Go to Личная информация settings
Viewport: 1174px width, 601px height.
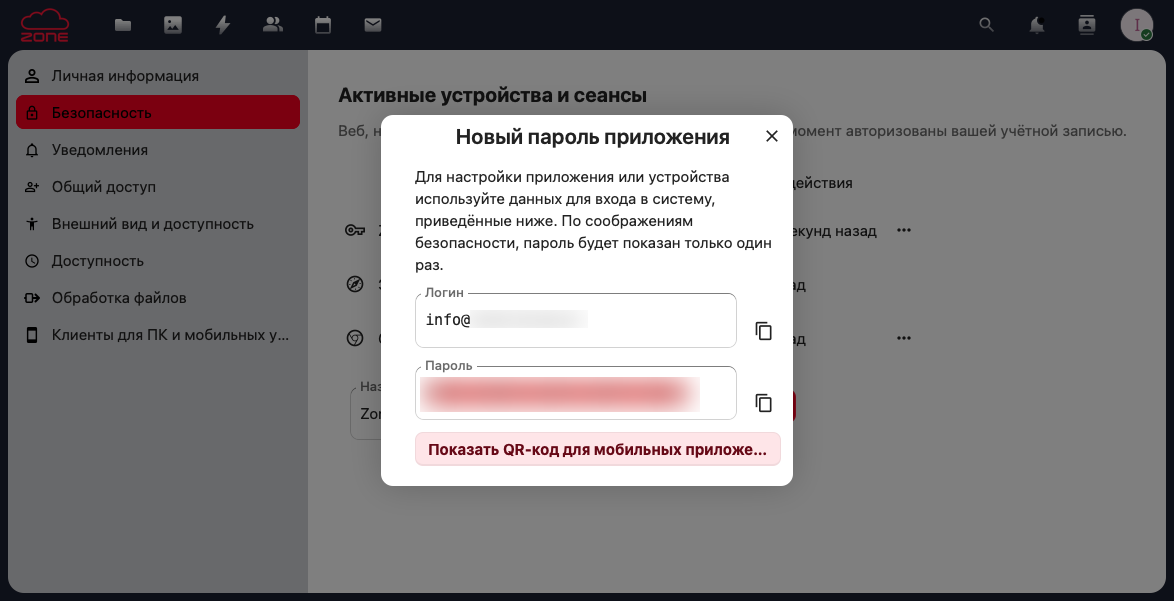(125, 76)
